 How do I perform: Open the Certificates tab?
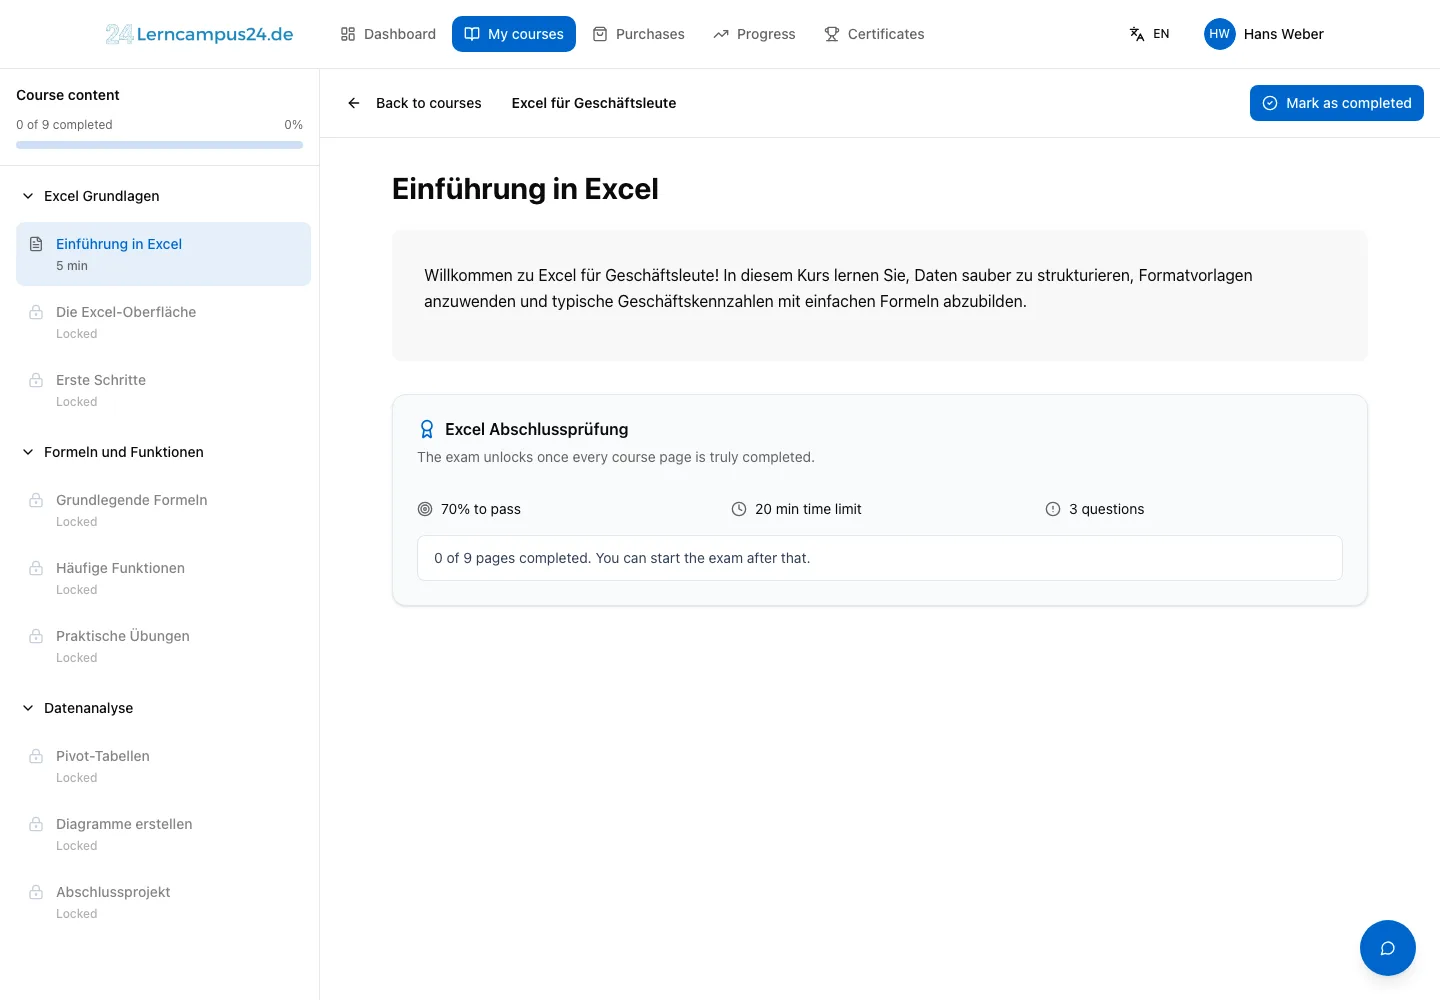point(874,34)
